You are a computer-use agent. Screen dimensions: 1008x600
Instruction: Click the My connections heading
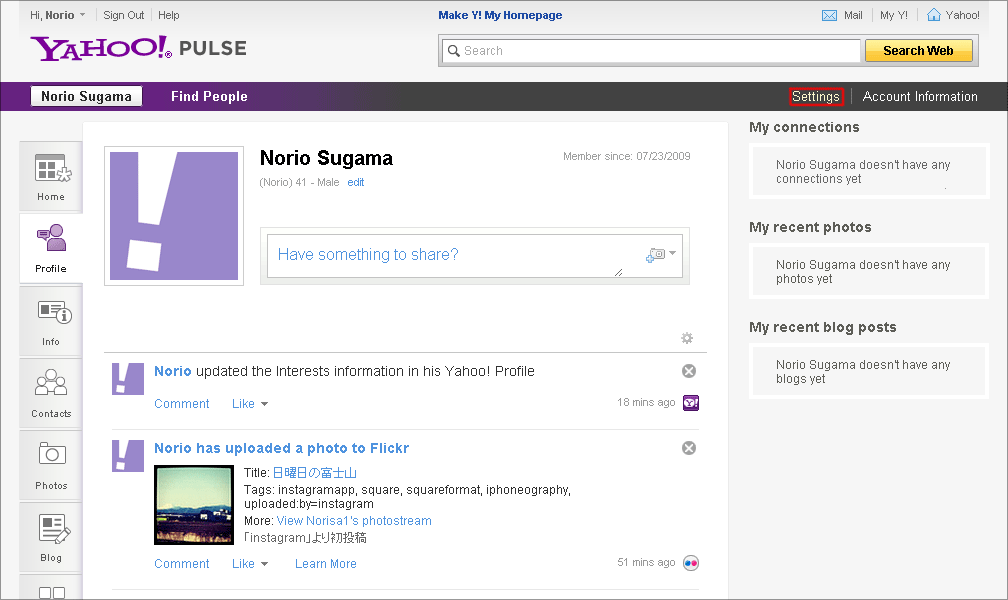tap(804, 127)
